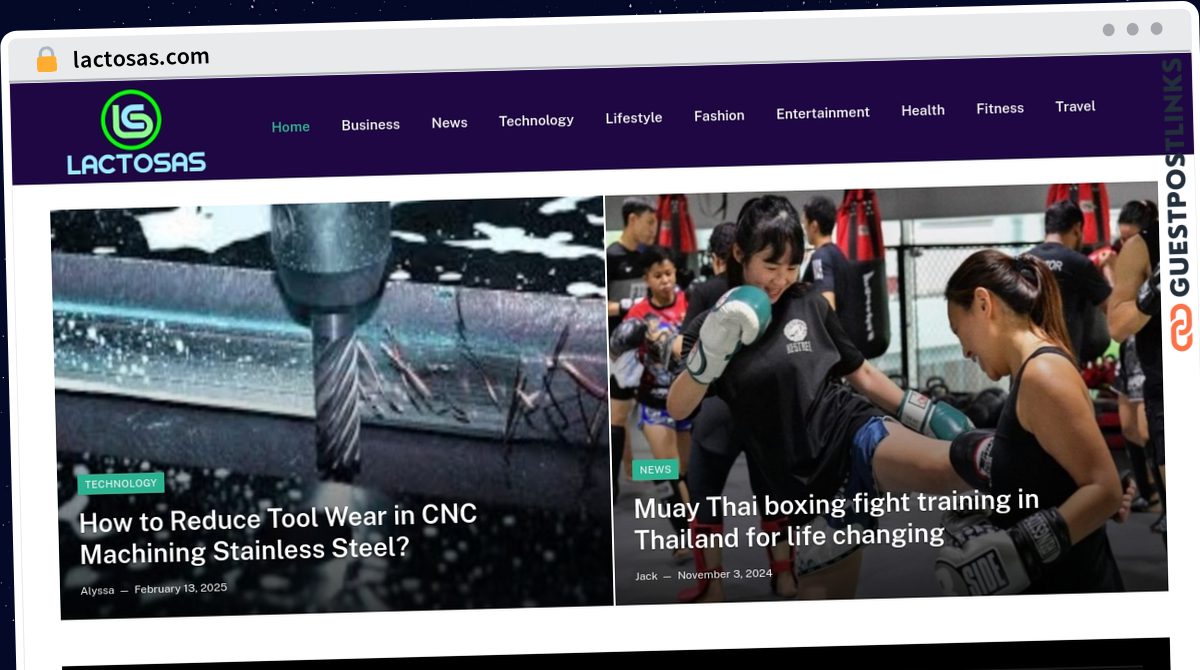Viewport: 1200px width, 670px height.
Task: Open the Lifestyle section
Action: coord(634,118)
